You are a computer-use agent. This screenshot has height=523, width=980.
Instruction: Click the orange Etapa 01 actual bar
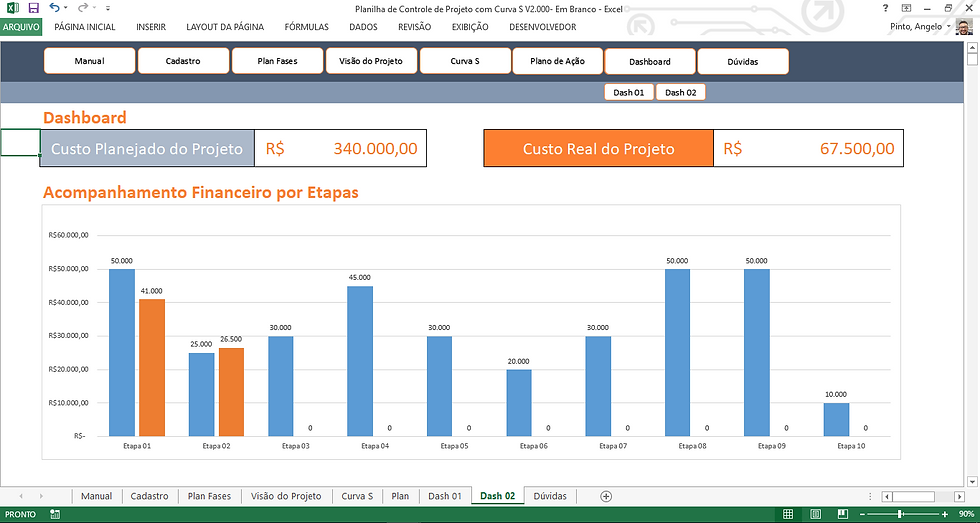(152, 367)
